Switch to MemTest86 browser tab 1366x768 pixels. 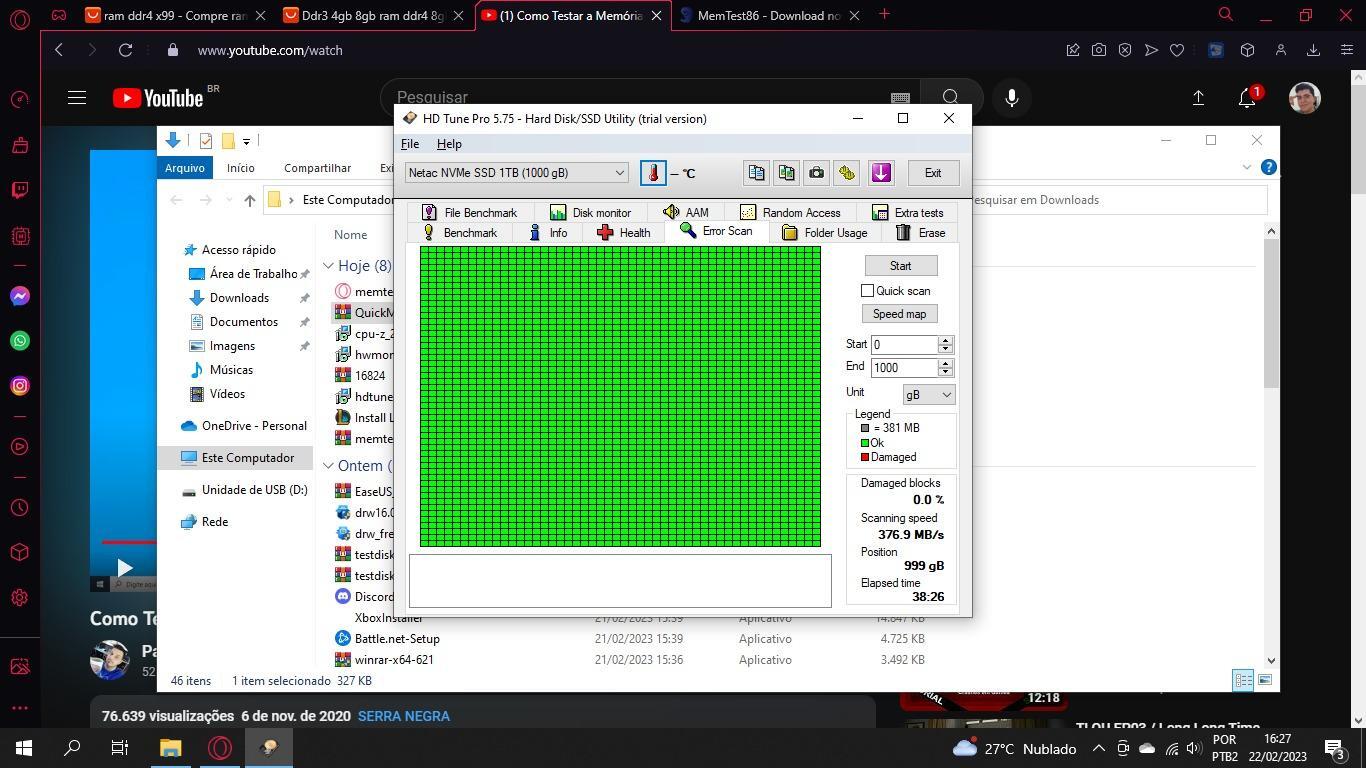768,15
